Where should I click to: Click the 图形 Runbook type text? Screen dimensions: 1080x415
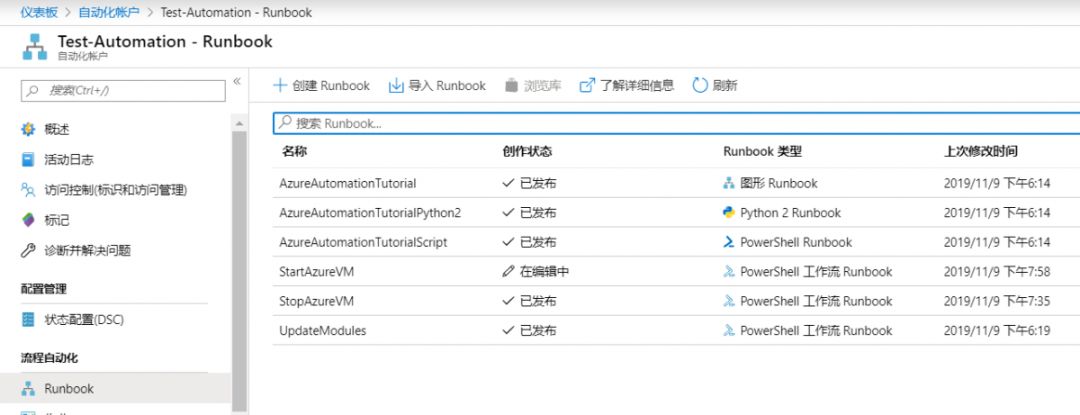coord(778,183)
